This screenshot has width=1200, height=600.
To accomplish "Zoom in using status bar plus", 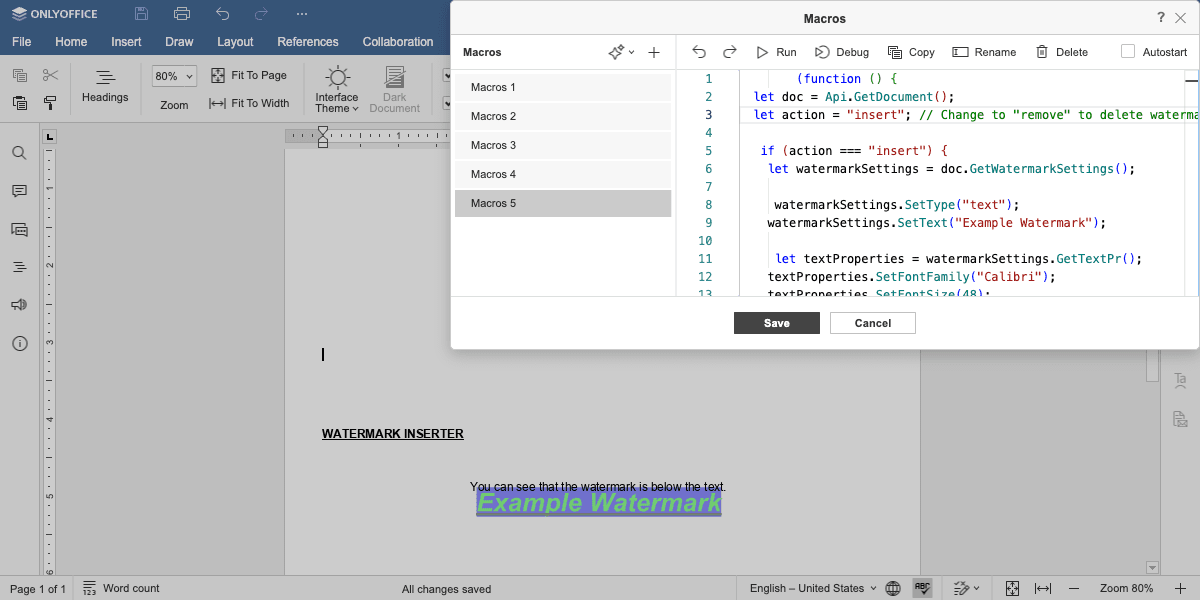I will pyautogui.click(x=1180, y=588).
